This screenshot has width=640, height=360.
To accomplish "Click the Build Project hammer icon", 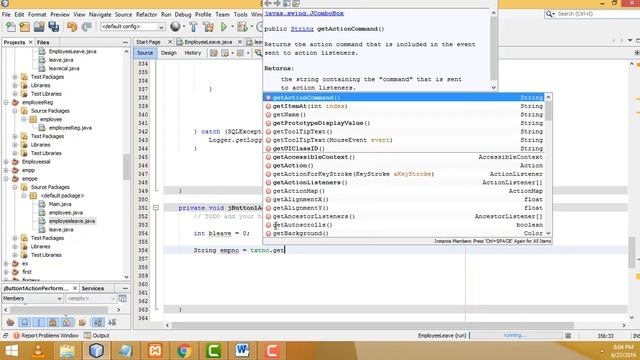I will coord(193,27).
